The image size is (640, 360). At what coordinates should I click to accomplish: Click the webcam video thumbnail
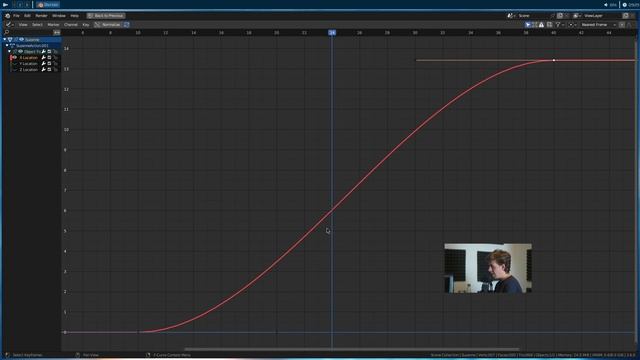coord(488,268)
